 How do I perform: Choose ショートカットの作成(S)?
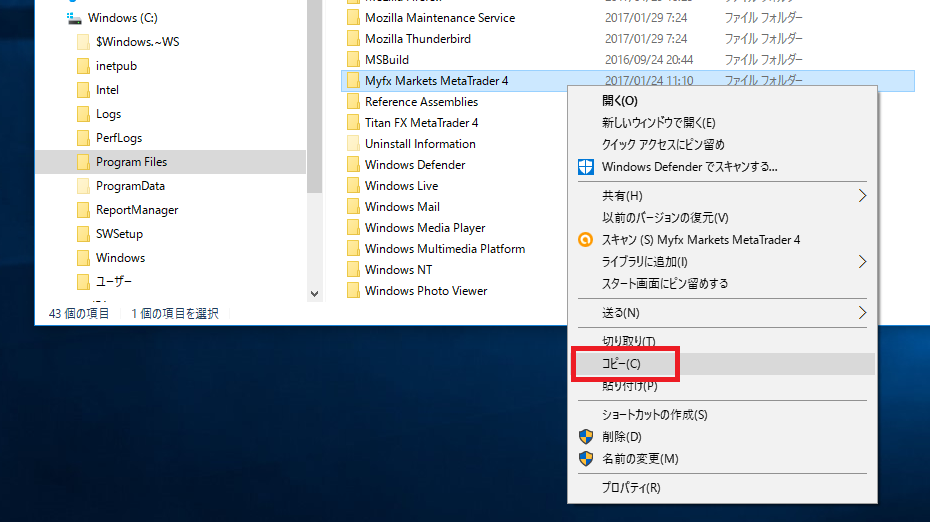722,415
